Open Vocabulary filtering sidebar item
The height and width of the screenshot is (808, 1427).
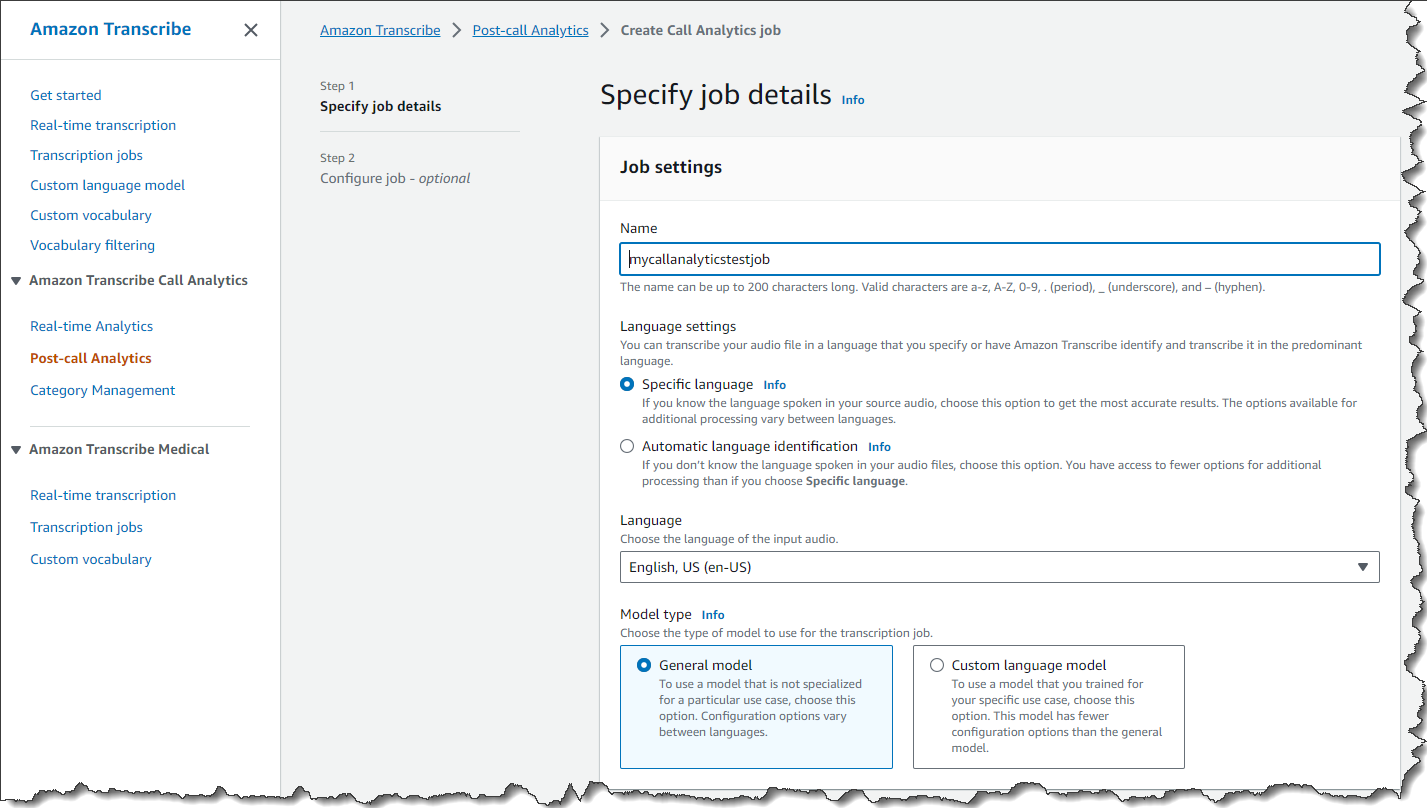92,245
